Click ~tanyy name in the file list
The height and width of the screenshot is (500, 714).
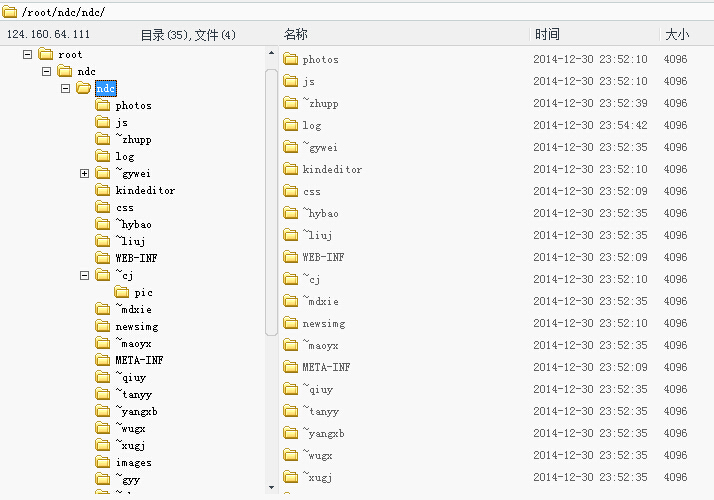pyautogui.click(x=321, y=411)
